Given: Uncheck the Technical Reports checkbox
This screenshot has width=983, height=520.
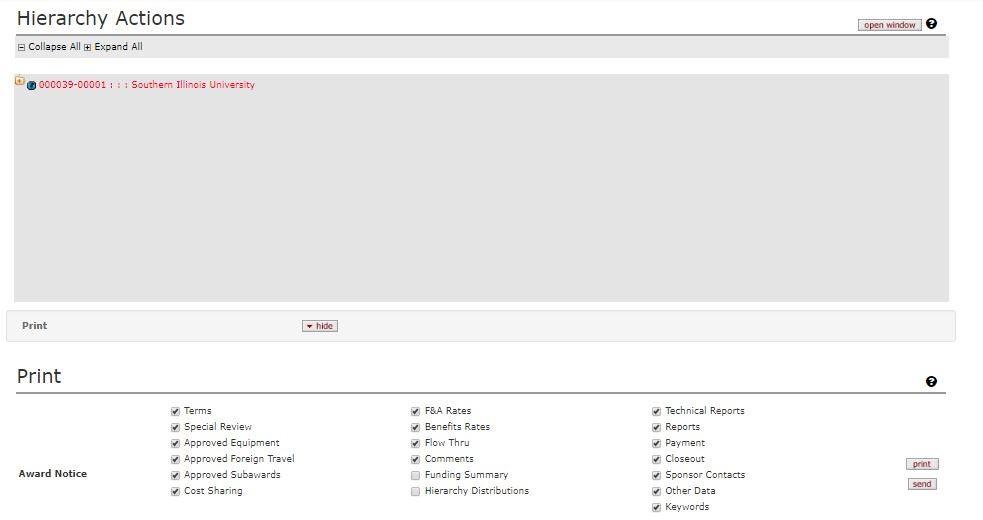Looking at the screenshot, I should click(657, 411).
